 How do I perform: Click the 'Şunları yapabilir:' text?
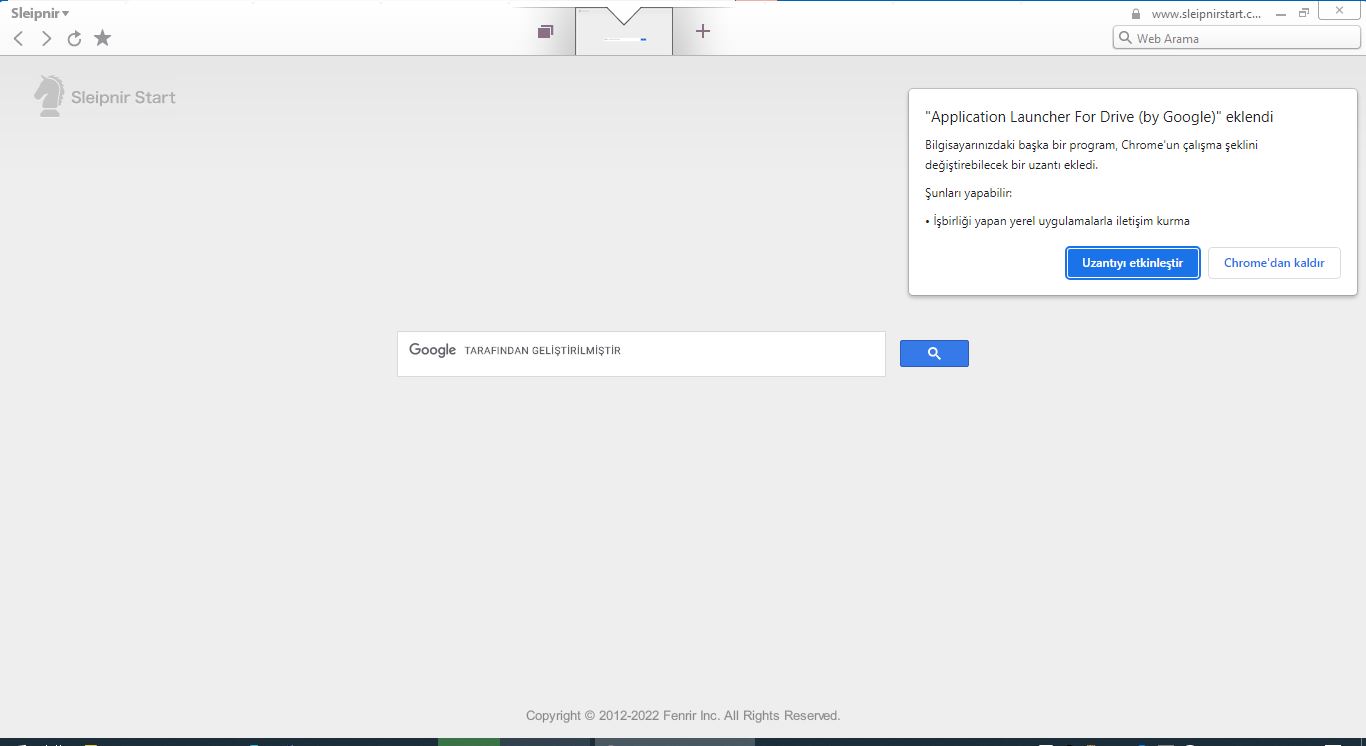tap(968, 193)
